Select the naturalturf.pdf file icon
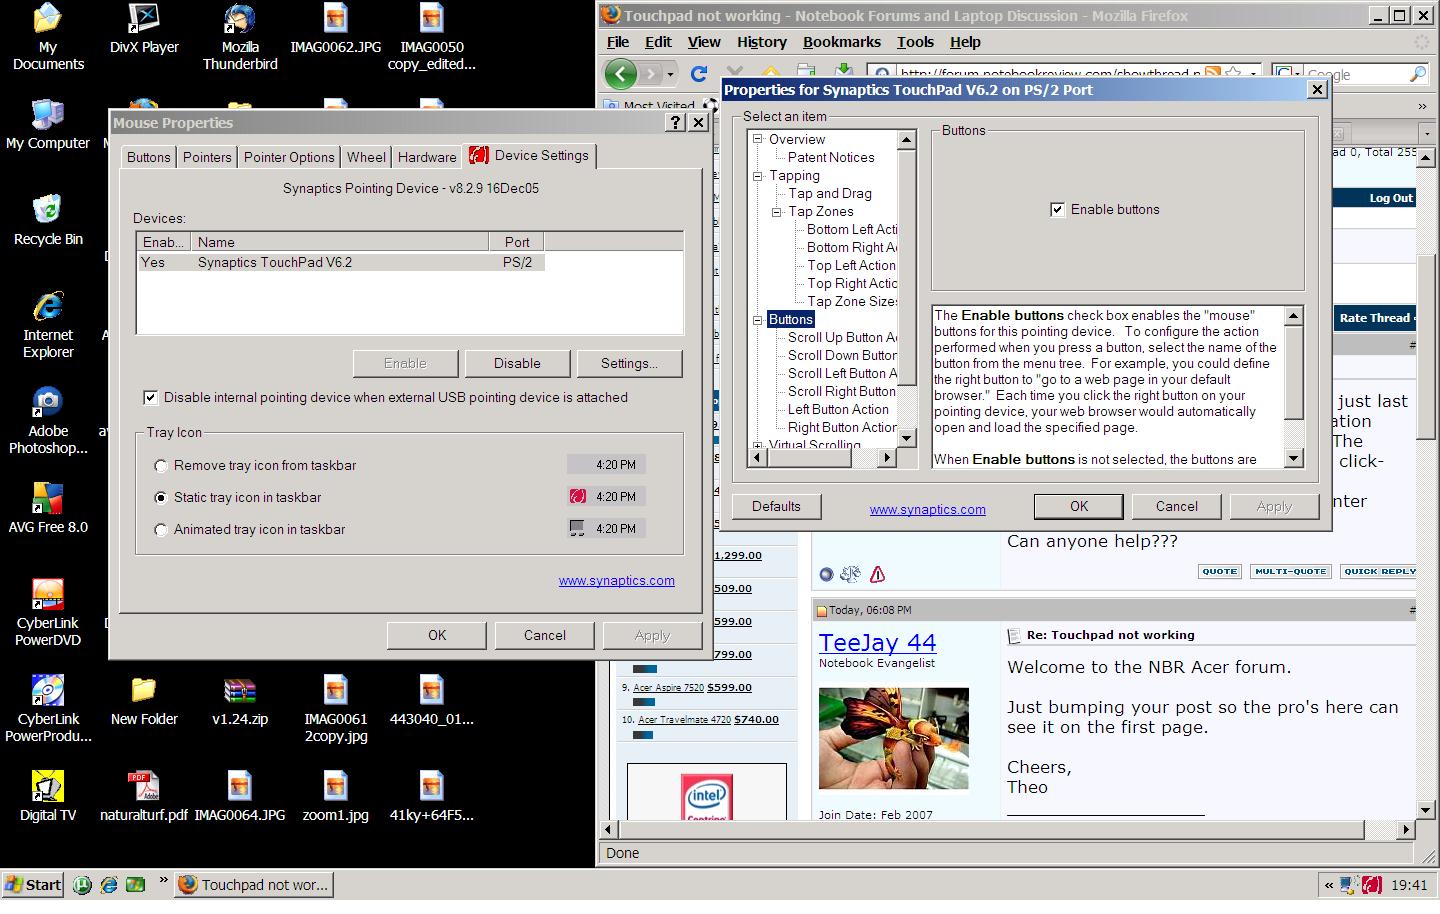Image resolution: width=1440 pixels, height=914 pixels. 144,797
